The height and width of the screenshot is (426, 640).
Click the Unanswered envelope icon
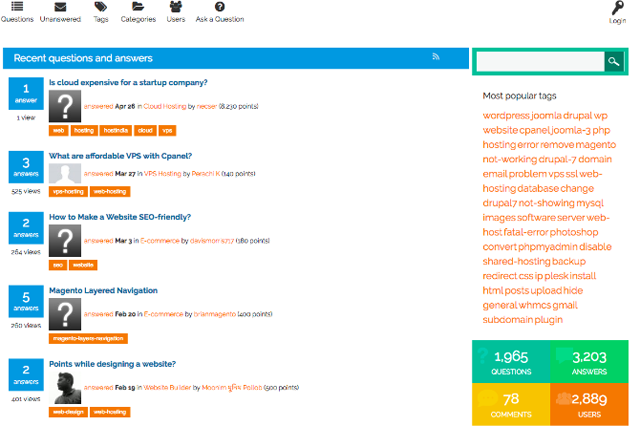click(60, 7)
